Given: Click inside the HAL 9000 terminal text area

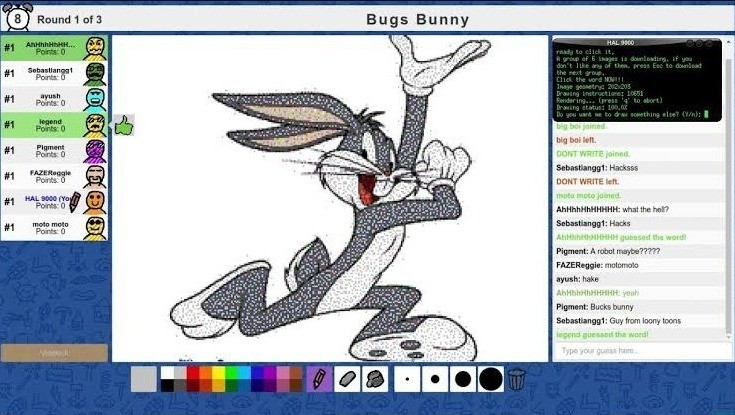Looking at the screenshot, I should point(637,83).
